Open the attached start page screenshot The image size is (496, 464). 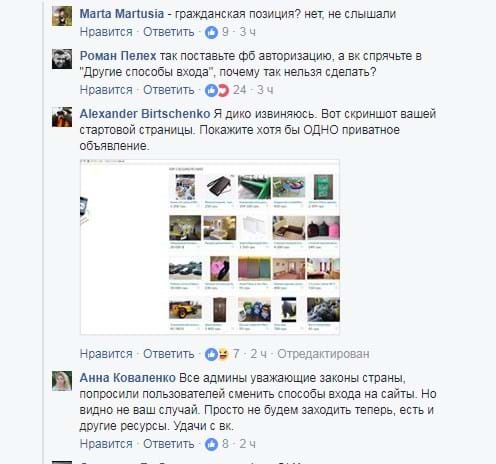coord(210,247)
